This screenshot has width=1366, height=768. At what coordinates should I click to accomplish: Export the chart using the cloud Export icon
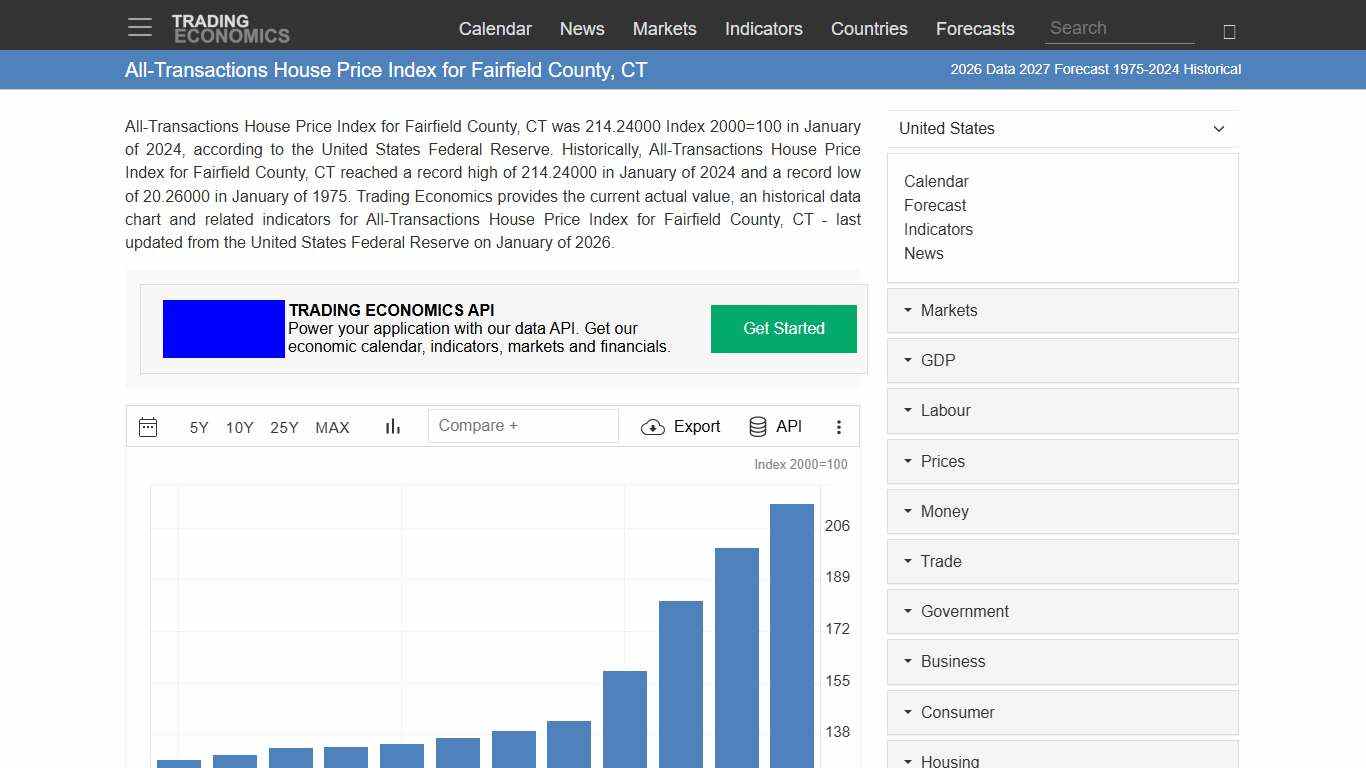[x=681, y=426]
